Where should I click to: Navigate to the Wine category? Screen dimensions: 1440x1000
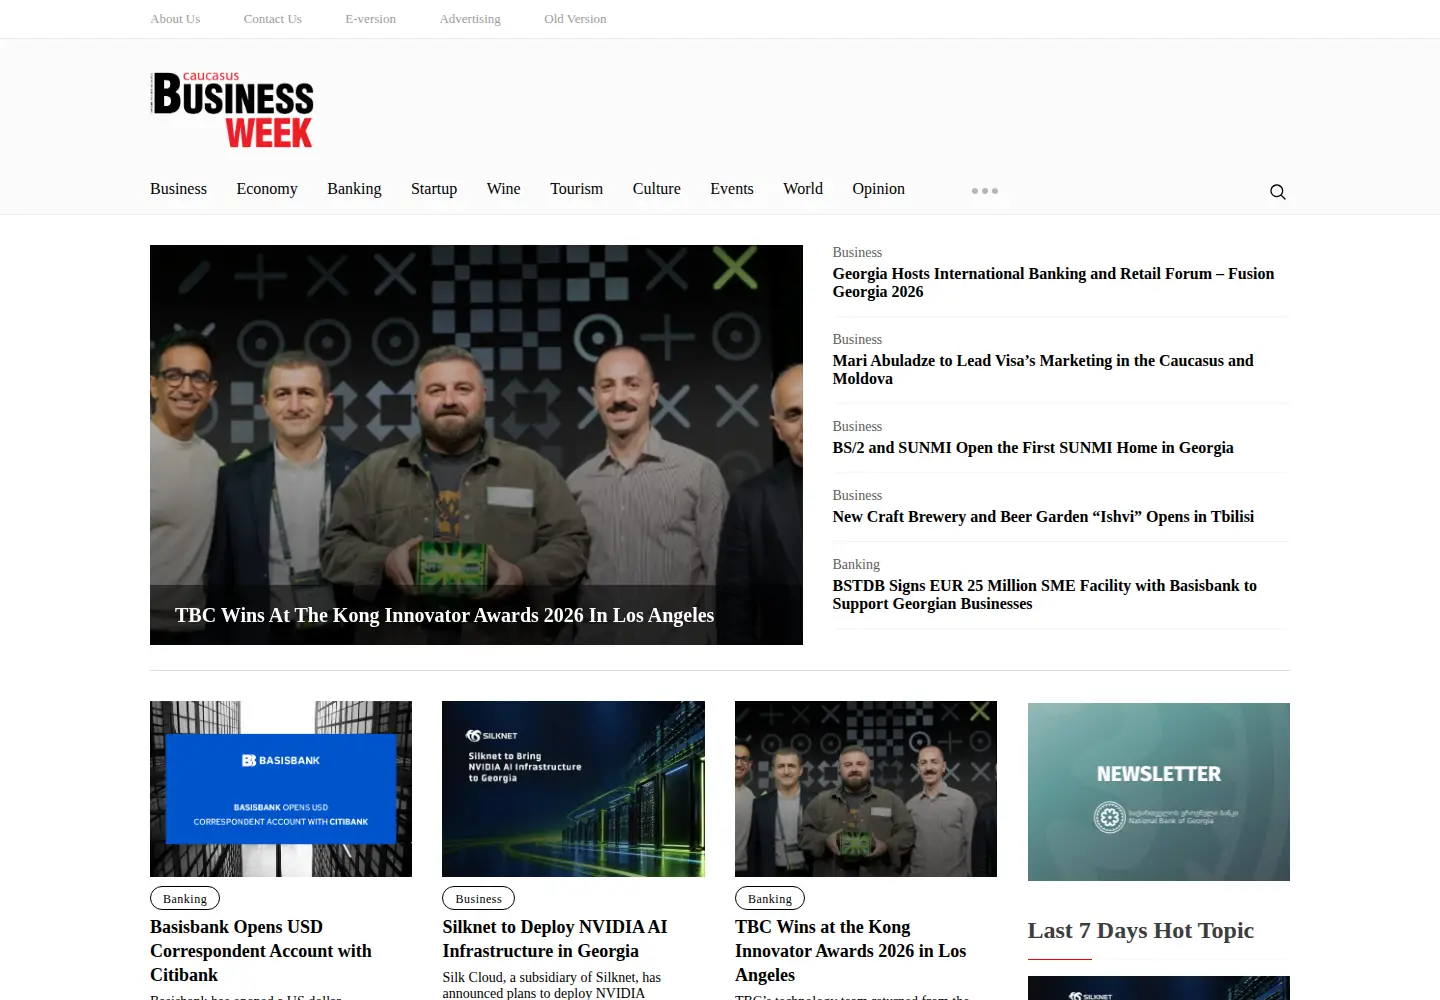(503, 189)
